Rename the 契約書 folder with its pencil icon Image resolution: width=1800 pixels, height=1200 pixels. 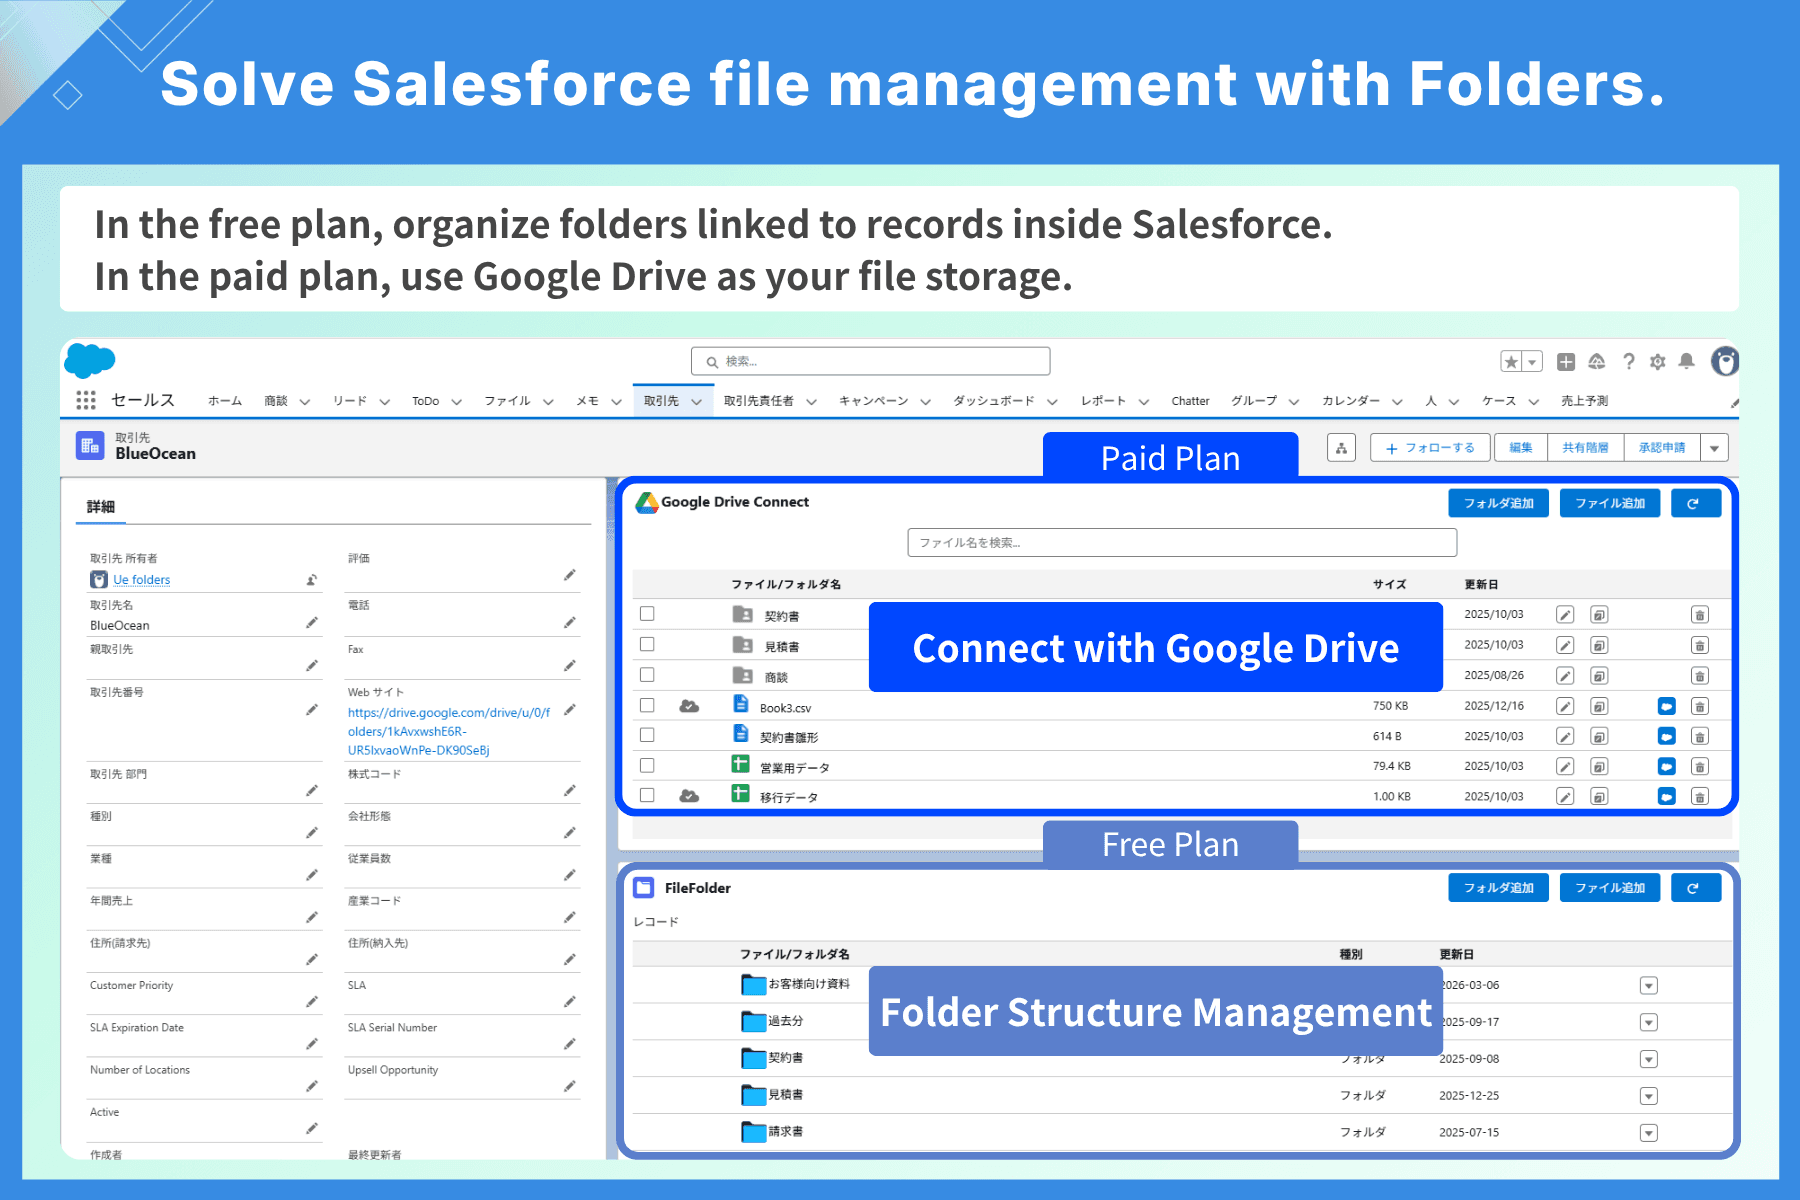(1566, 615)
